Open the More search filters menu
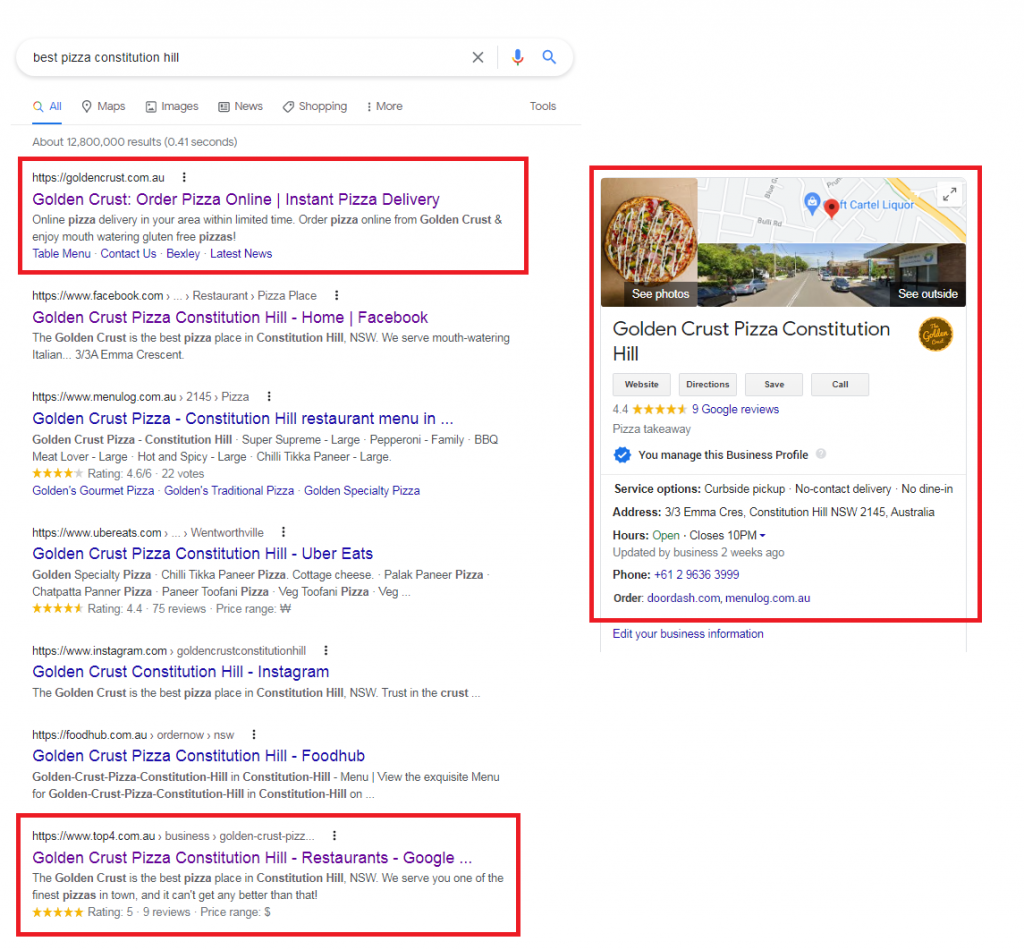 coord(384,107)
